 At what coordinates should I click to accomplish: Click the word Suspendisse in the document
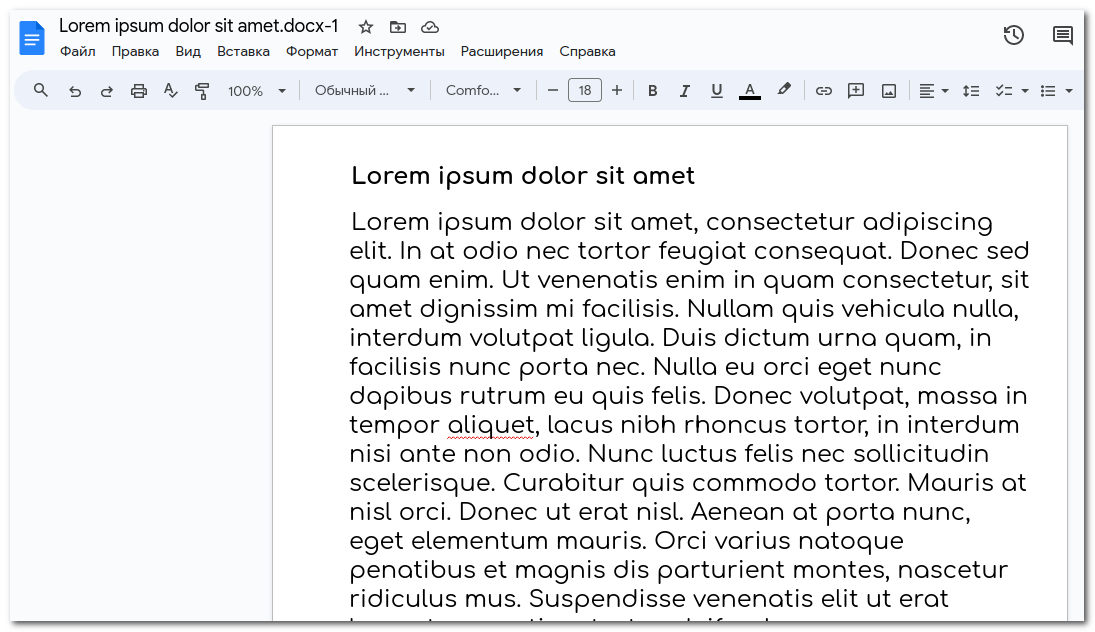coord(607,599)
